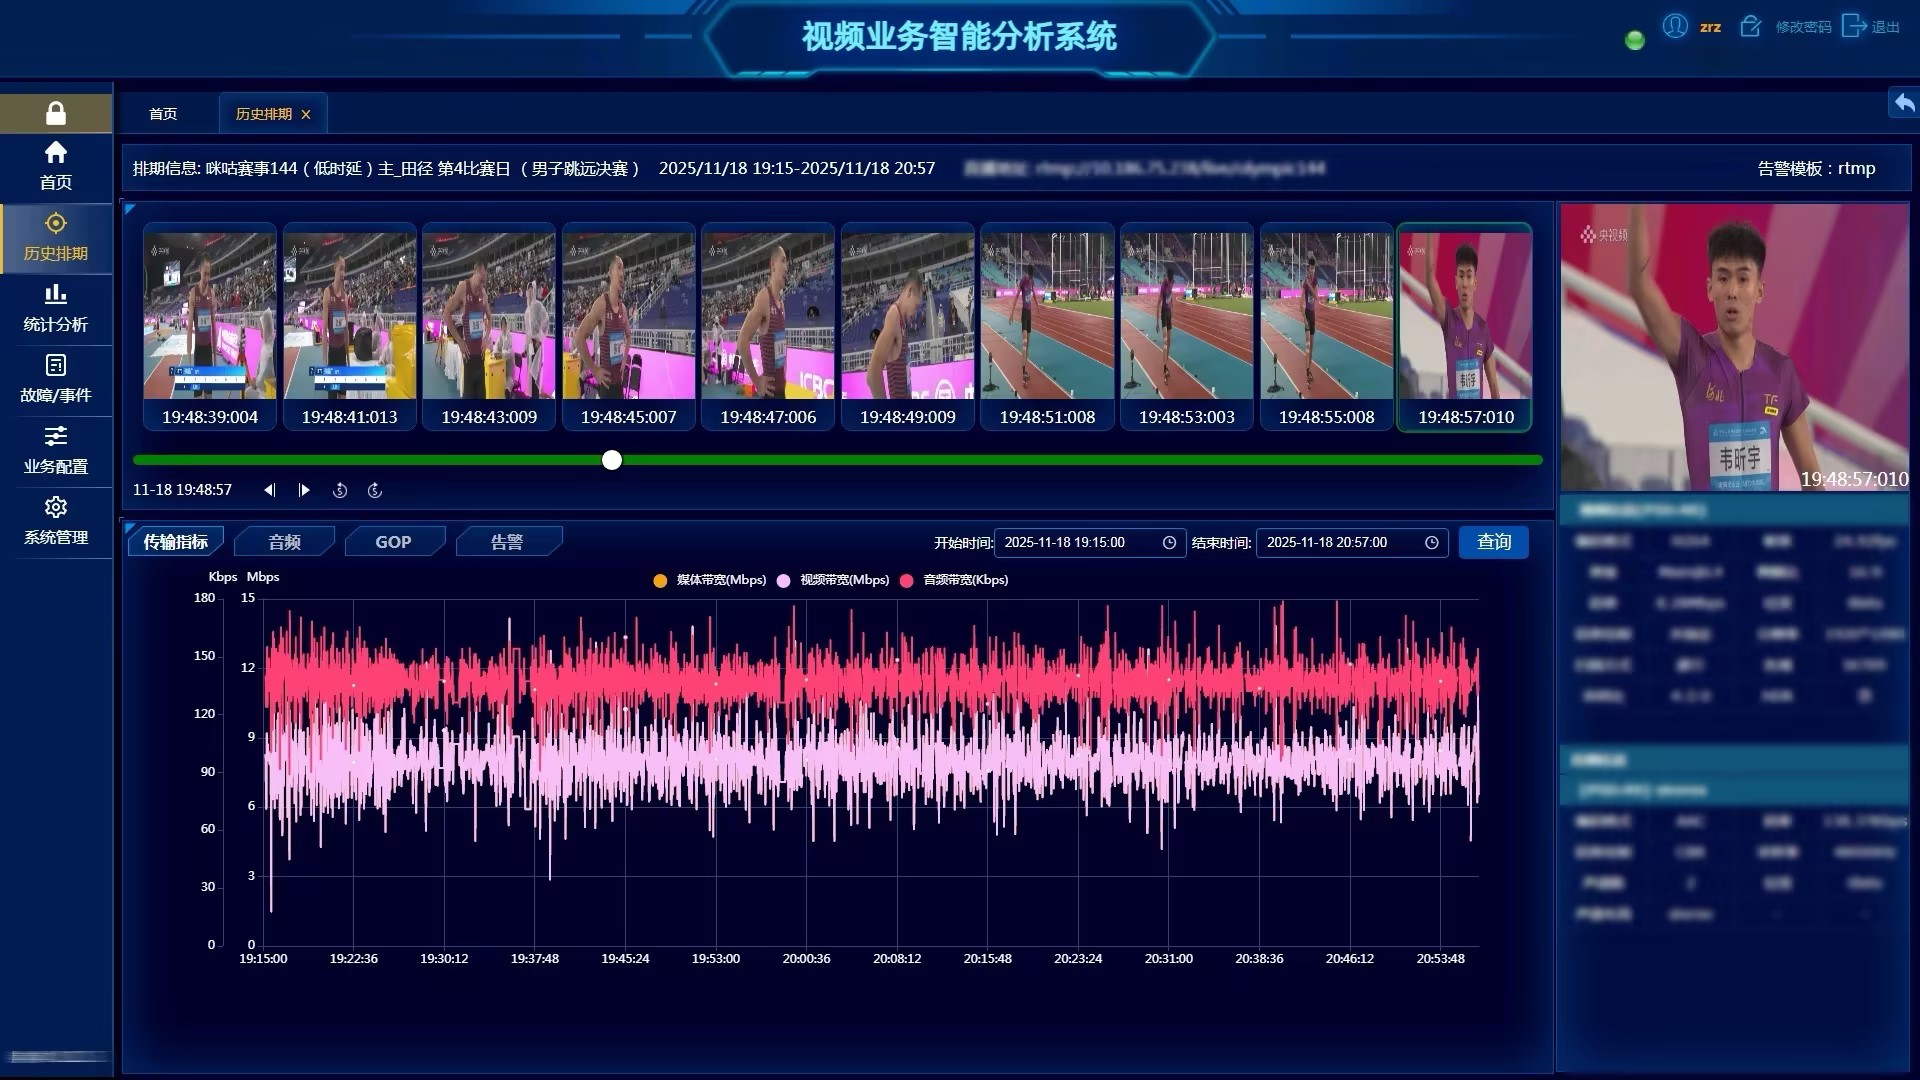Switch to the 告警 tab
Image resolution: width=1920 pixels, height=1080 pixels.
pos(506,542)
